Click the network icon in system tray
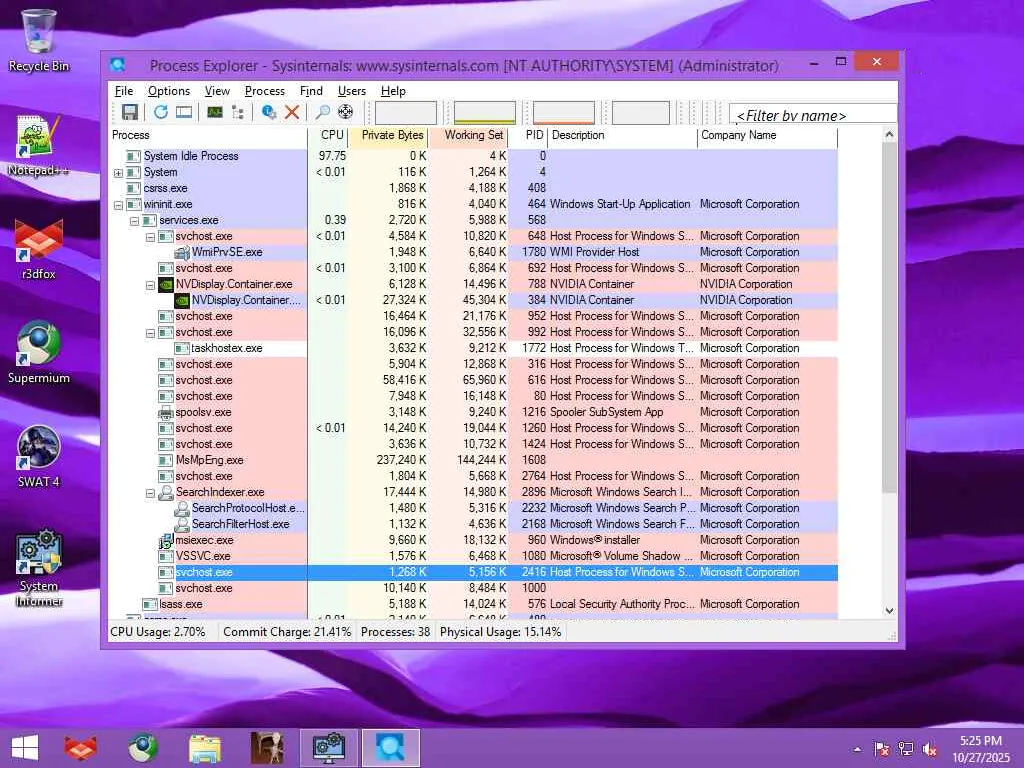The width and height of the screenshot is (1024, 768). [x=905, y=749]
